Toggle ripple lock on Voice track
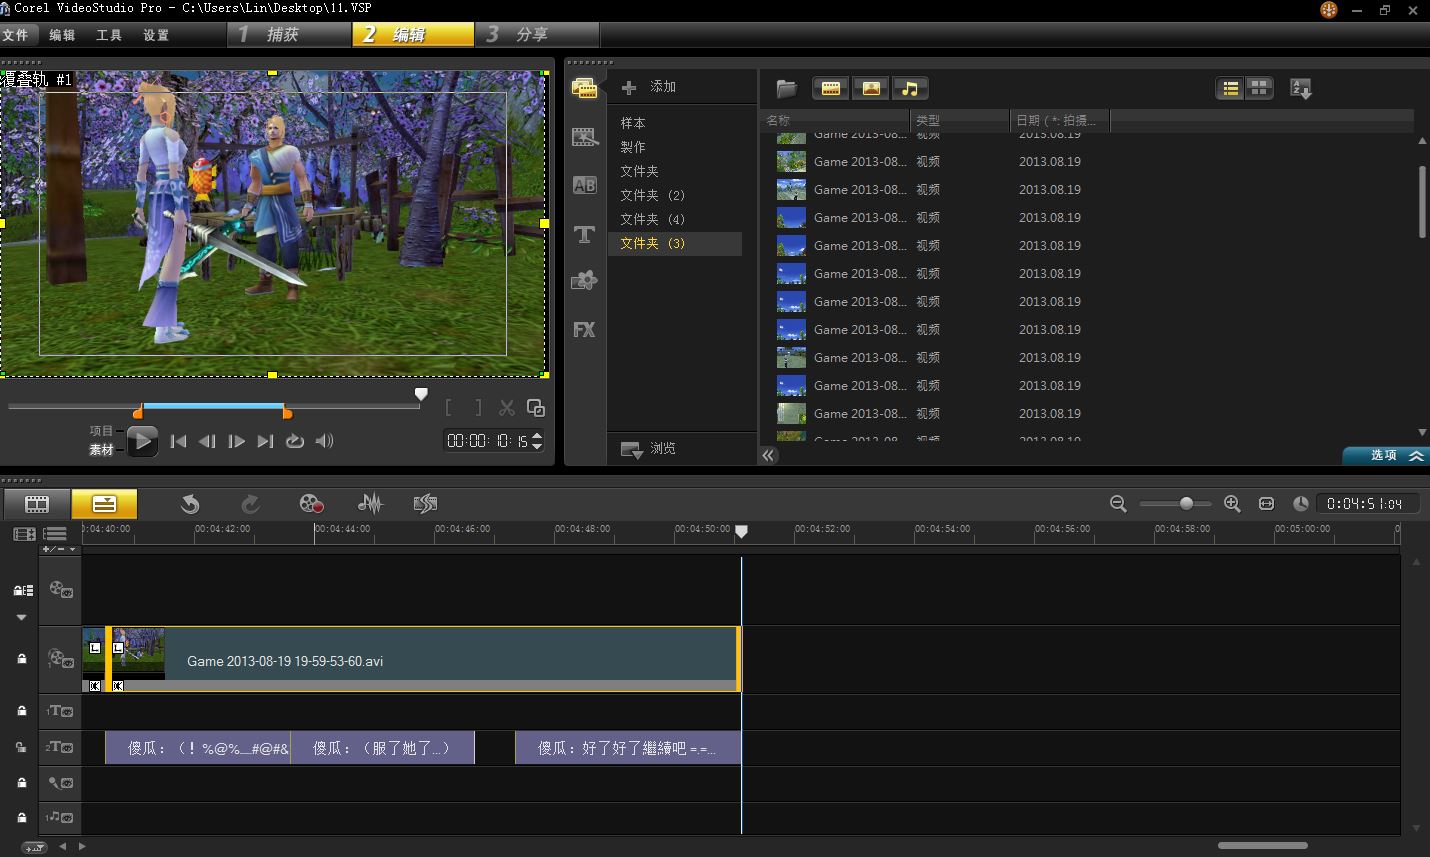The width and height of the screenshot is (1430, 857). pos(21,783)
